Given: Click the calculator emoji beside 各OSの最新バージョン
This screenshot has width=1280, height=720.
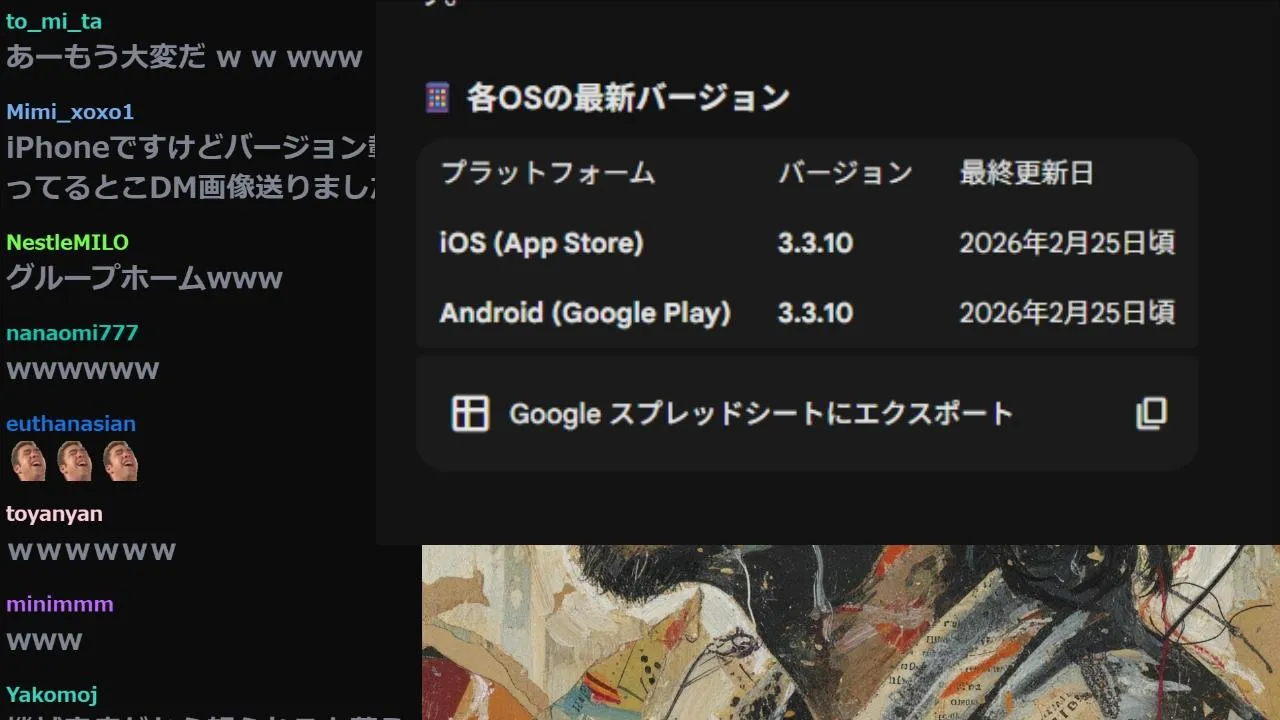Looking at the screenshot, I should (437, 98).
